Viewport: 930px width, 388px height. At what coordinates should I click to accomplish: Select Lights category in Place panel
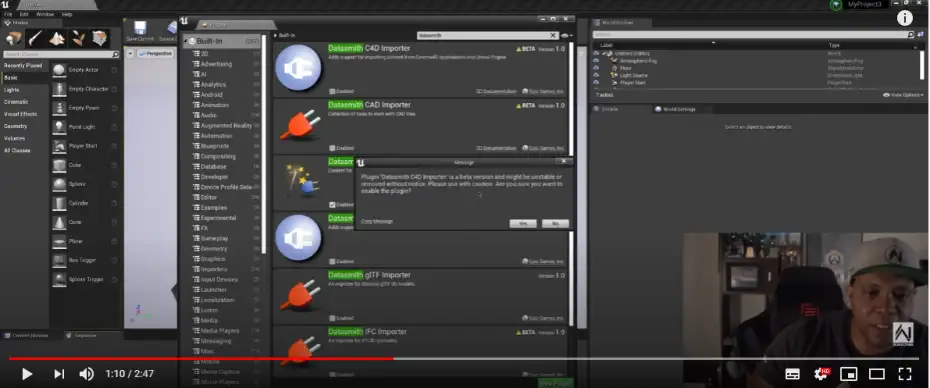(11, 90)
